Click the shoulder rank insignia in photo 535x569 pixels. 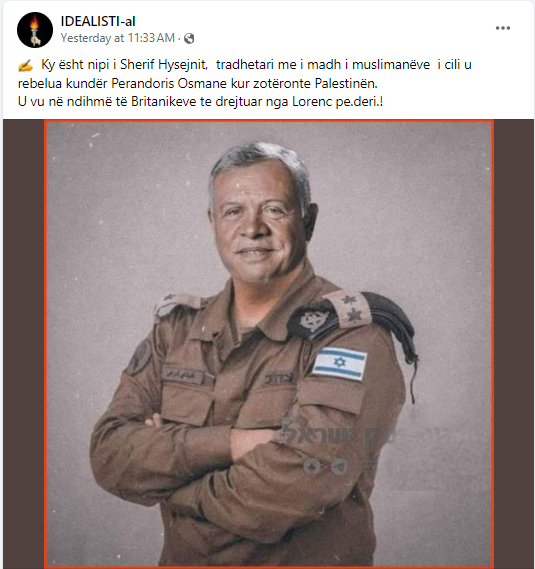tap(350, 308)
